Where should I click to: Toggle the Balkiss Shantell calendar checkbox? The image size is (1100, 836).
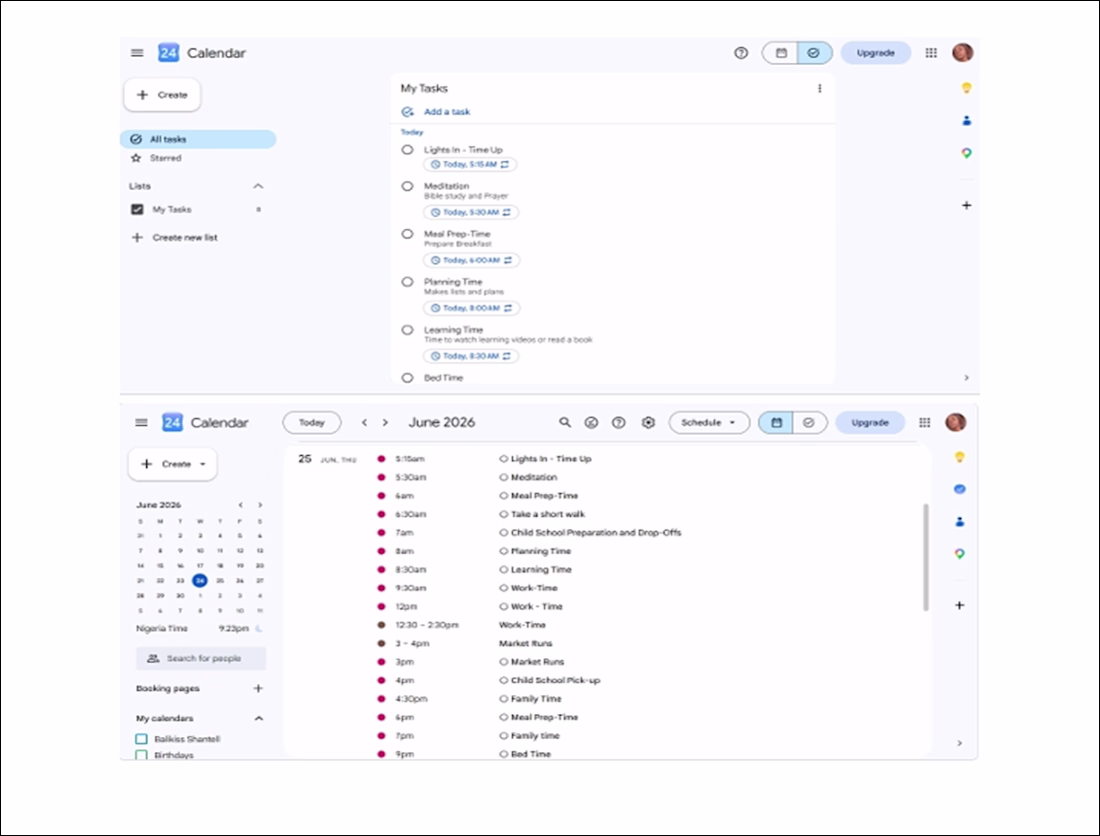[141, 739]
